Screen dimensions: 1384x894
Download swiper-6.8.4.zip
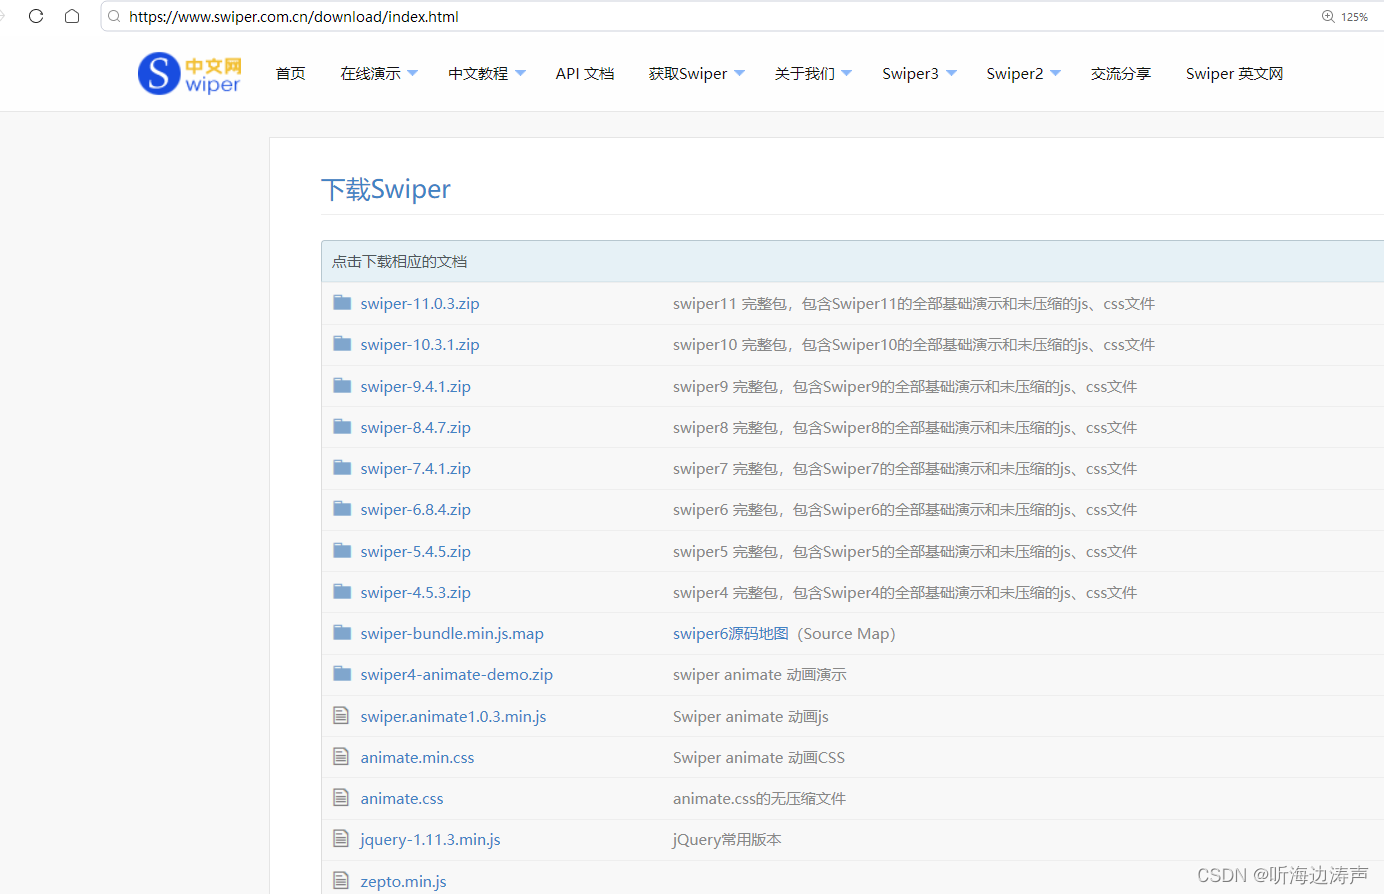(416, 509)
